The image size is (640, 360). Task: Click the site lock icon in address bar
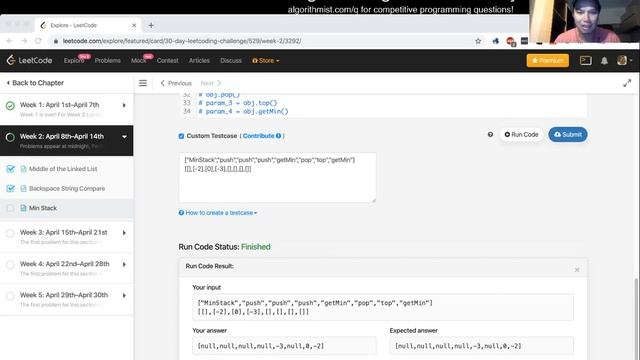56,41
